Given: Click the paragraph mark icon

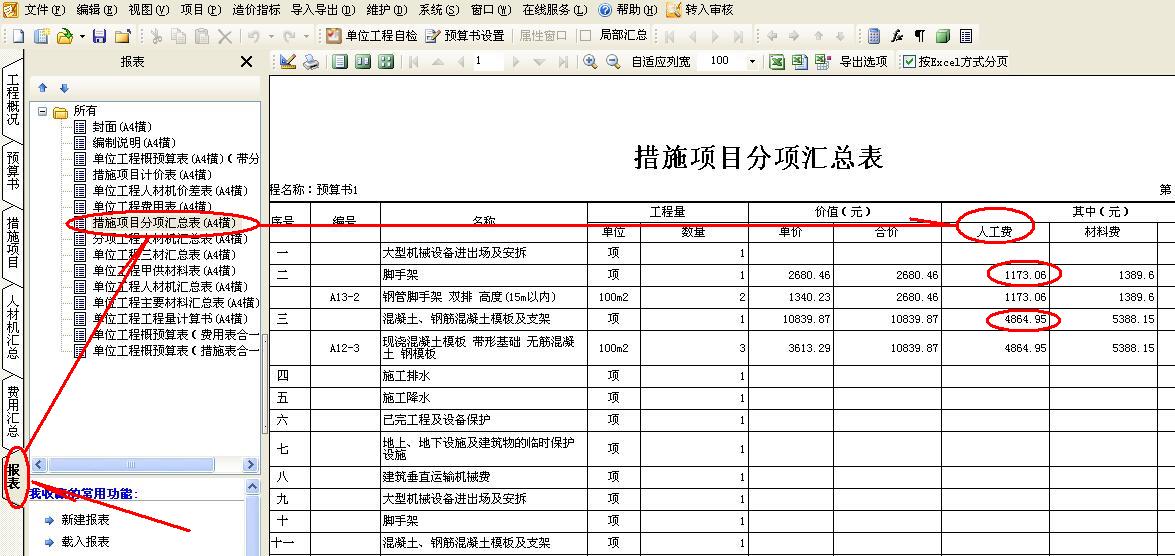Looking at the screenshot, I should [x=919, y=36].
